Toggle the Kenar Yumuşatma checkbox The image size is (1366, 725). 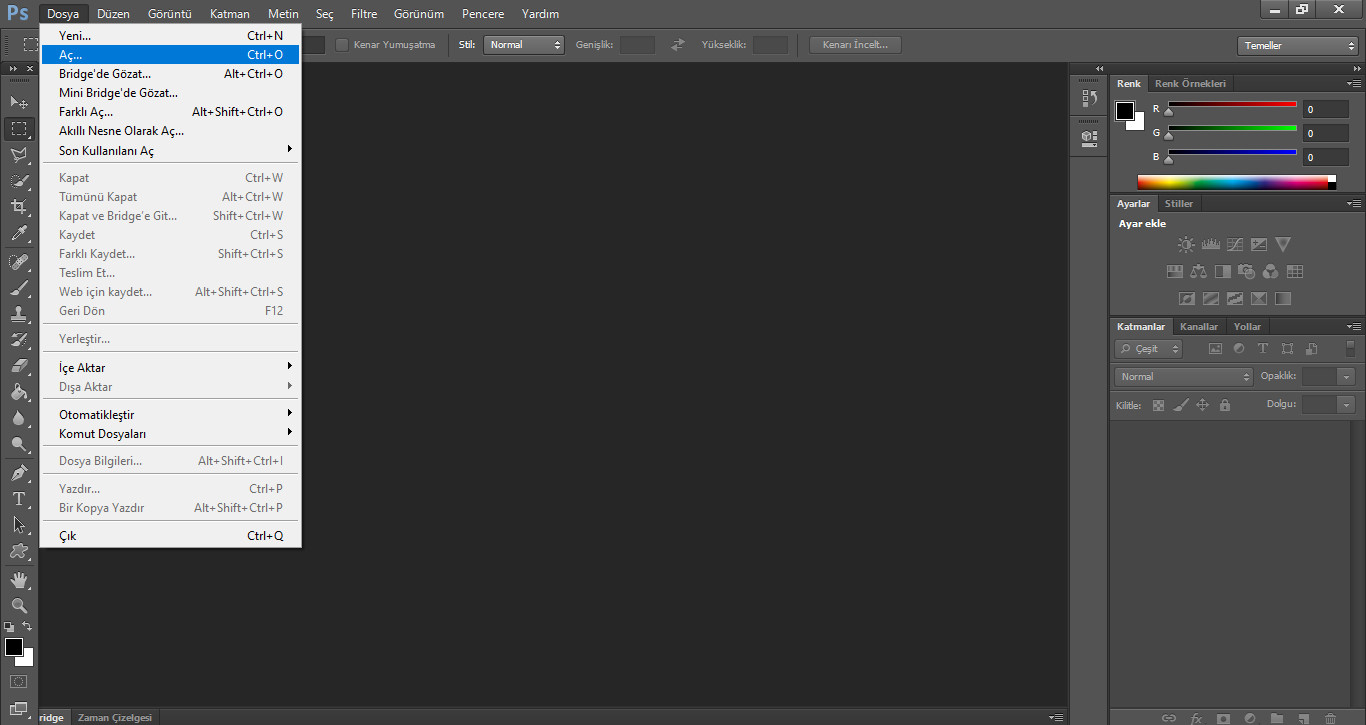click(342, 45)
